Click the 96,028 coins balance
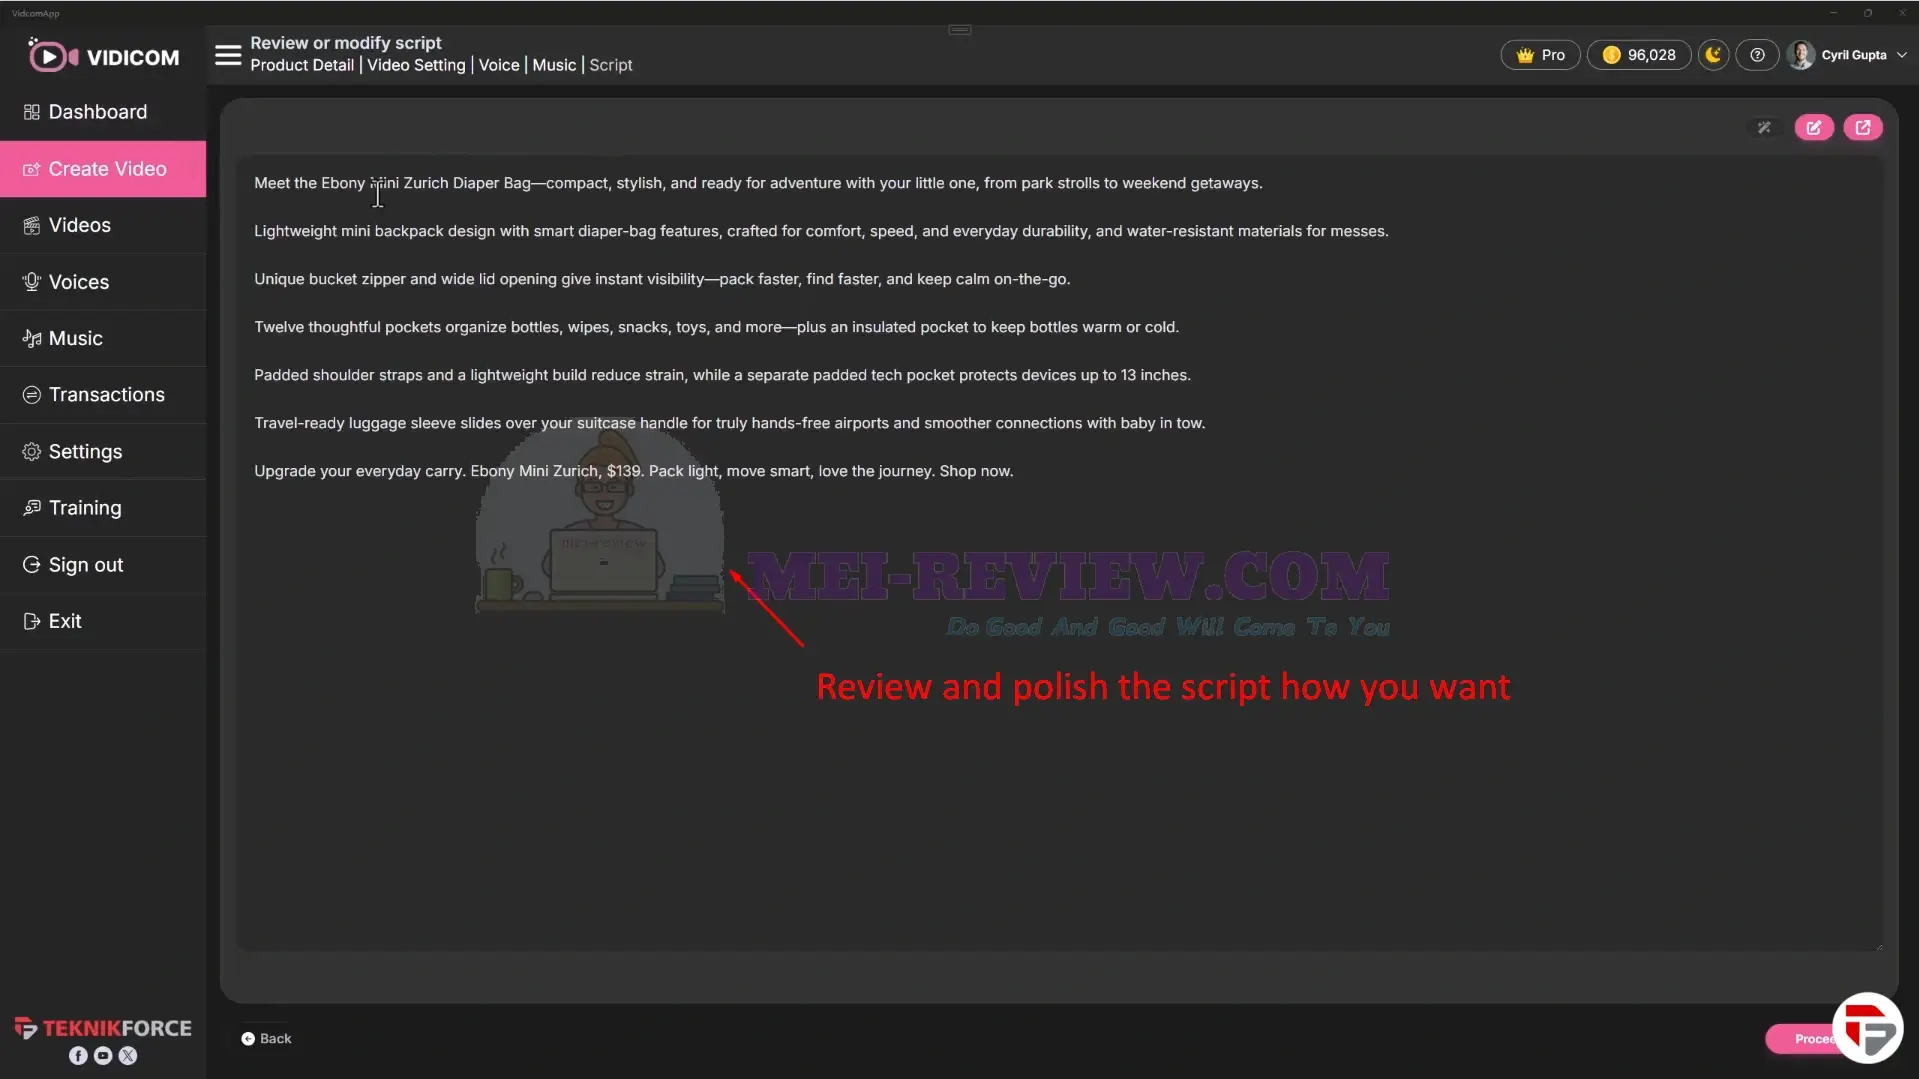This screenshot has height=1079, width=1919. click(1638, 55)
